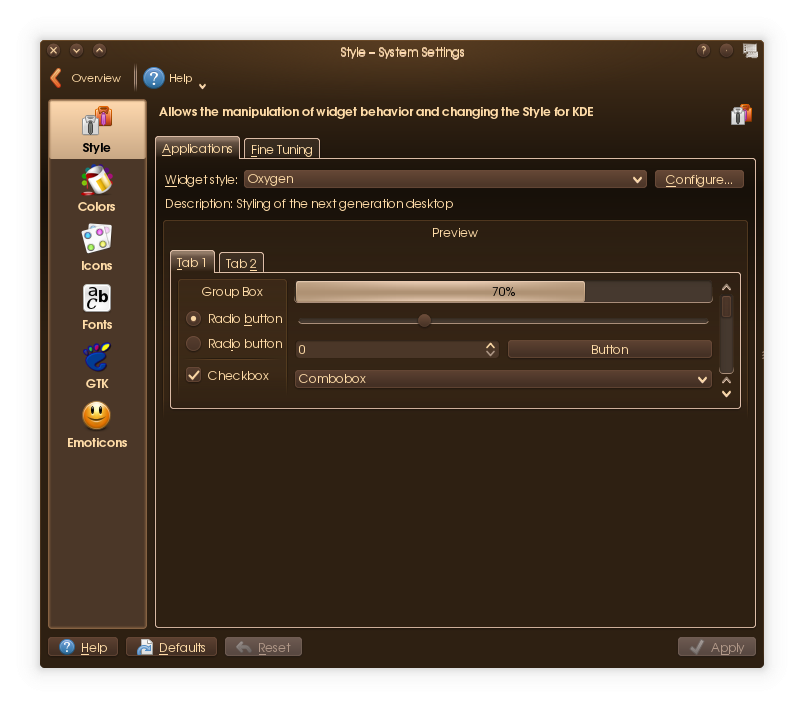This screenshot has height=708, width=804.
Task: Click the preview scrollbar bottom down arrow
Action: 726,394
